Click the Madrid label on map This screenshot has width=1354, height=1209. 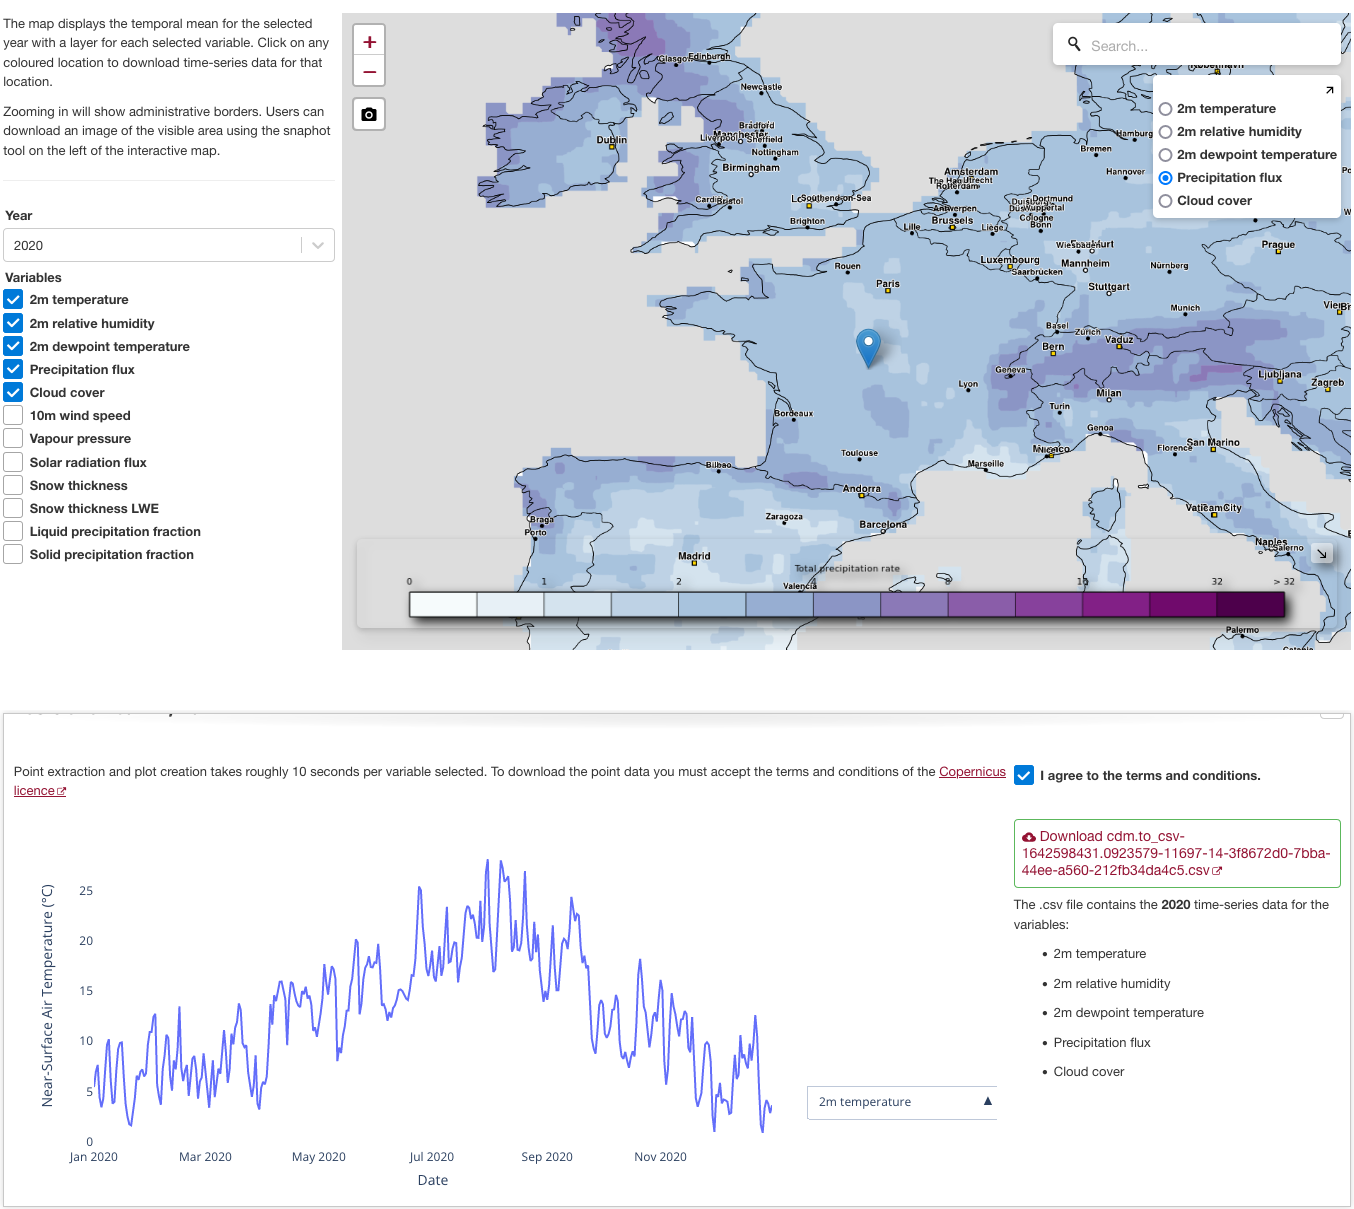point(694,556)
